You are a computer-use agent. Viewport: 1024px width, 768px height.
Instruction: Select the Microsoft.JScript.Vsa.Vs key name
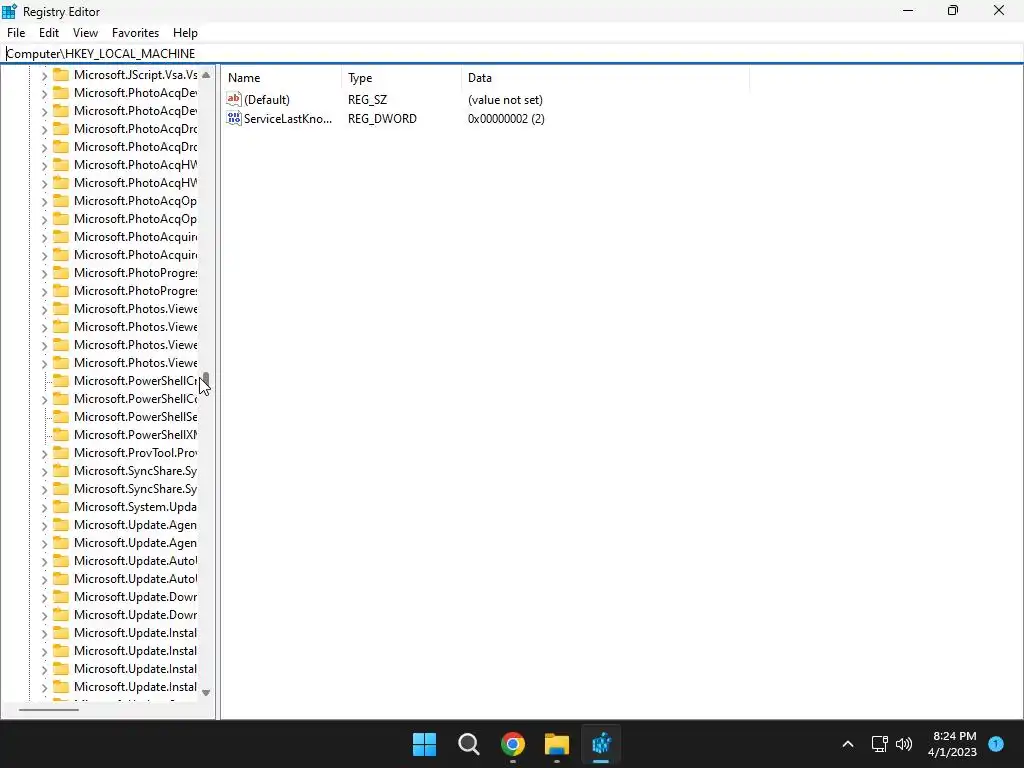135,74
